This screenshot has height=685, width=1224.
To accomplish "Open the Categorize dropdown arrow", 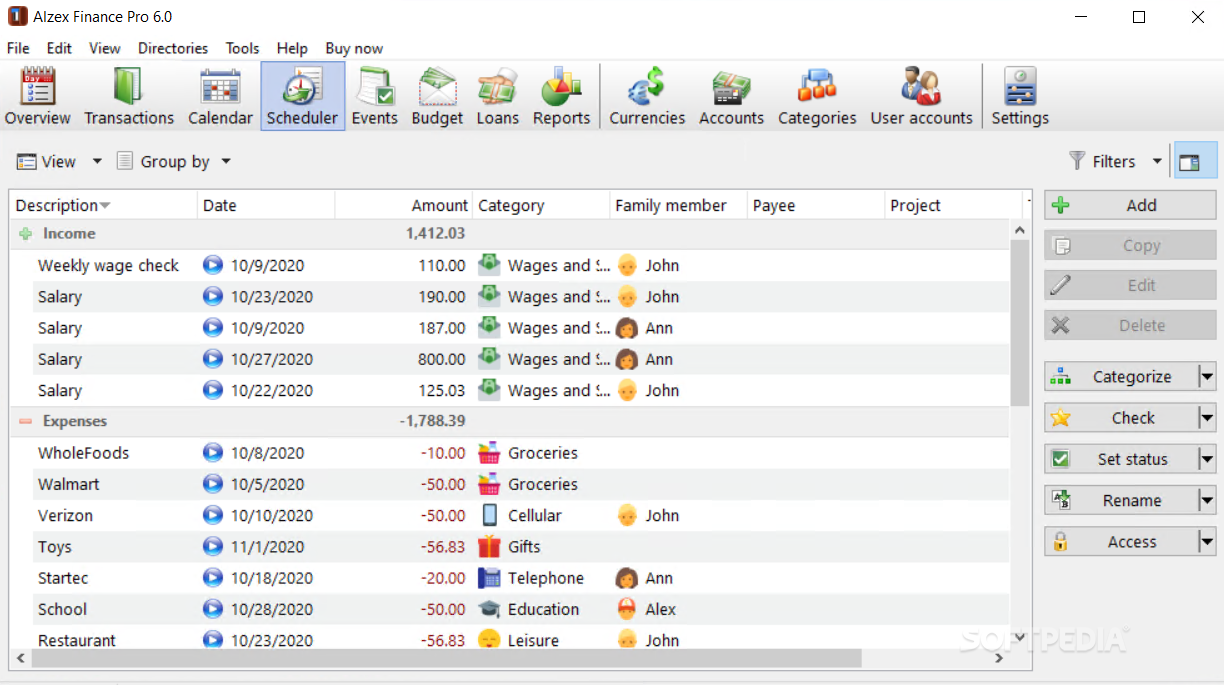I will point(1207,377).
